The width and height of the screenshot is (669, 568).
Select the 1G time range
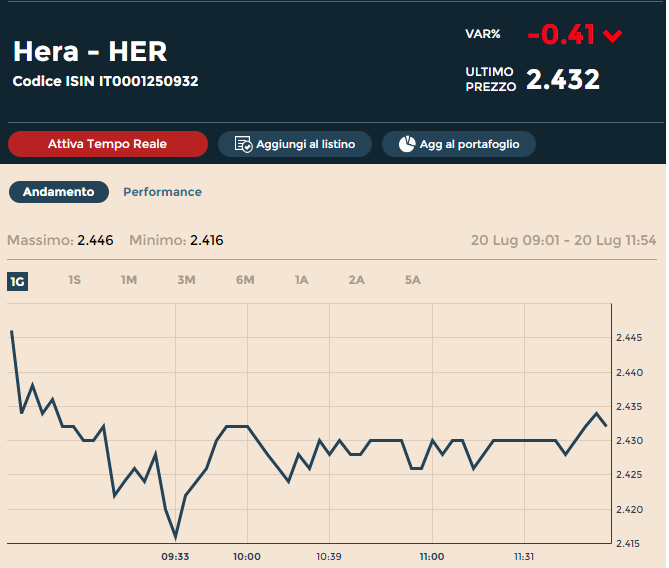(17, 281)
